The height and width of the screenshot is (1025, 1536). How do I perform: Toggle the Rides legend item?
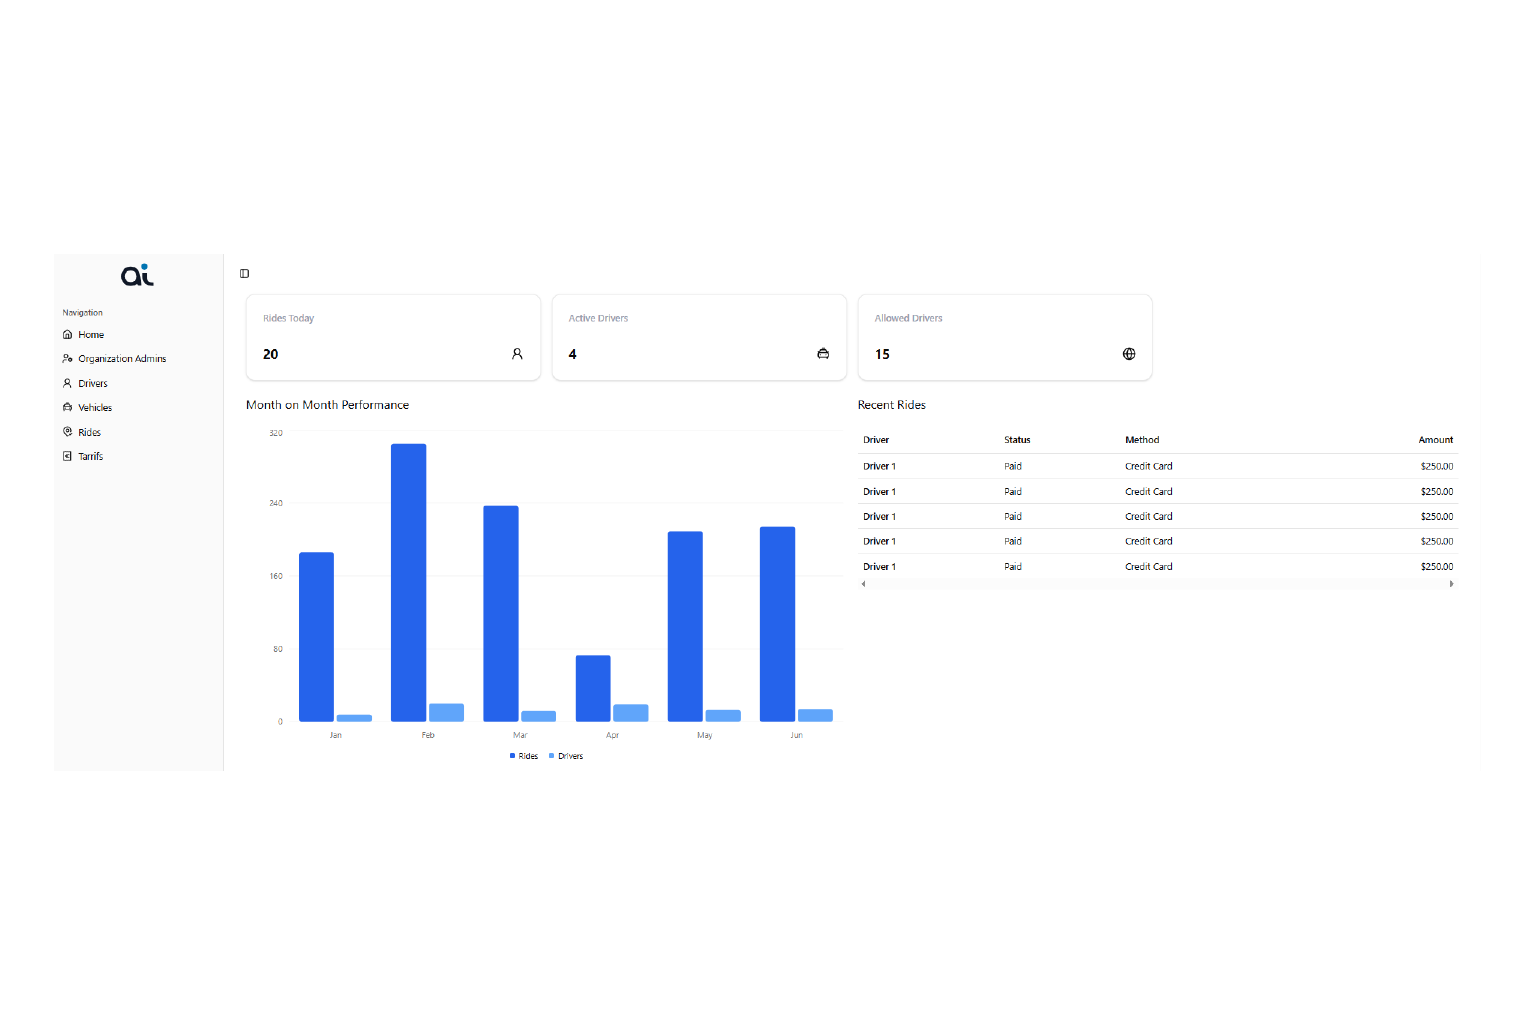pyautogui.click(x=524, y=756)
